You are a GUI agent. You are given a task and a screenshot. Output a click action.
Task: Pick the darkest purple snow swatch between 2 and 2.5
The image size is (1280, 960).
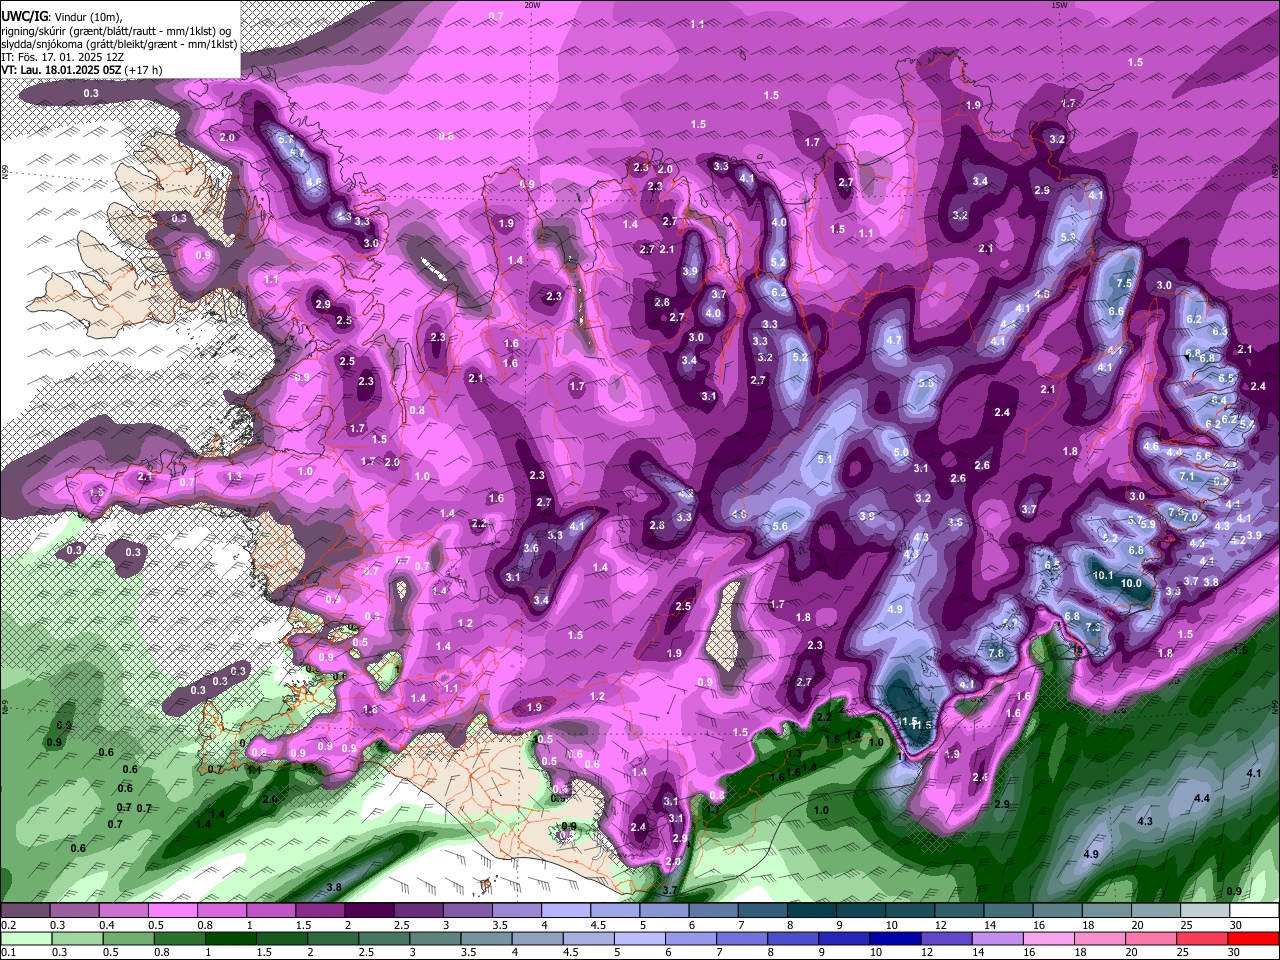[x=369, y=911]
